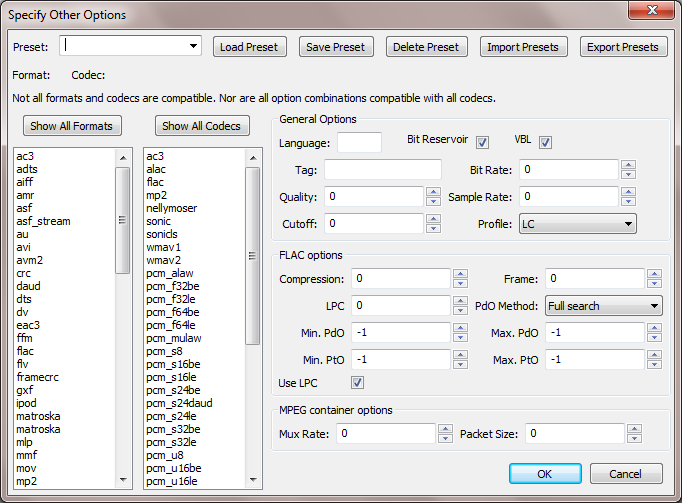Disable the VBL checkbox

[x=545, y=142]
